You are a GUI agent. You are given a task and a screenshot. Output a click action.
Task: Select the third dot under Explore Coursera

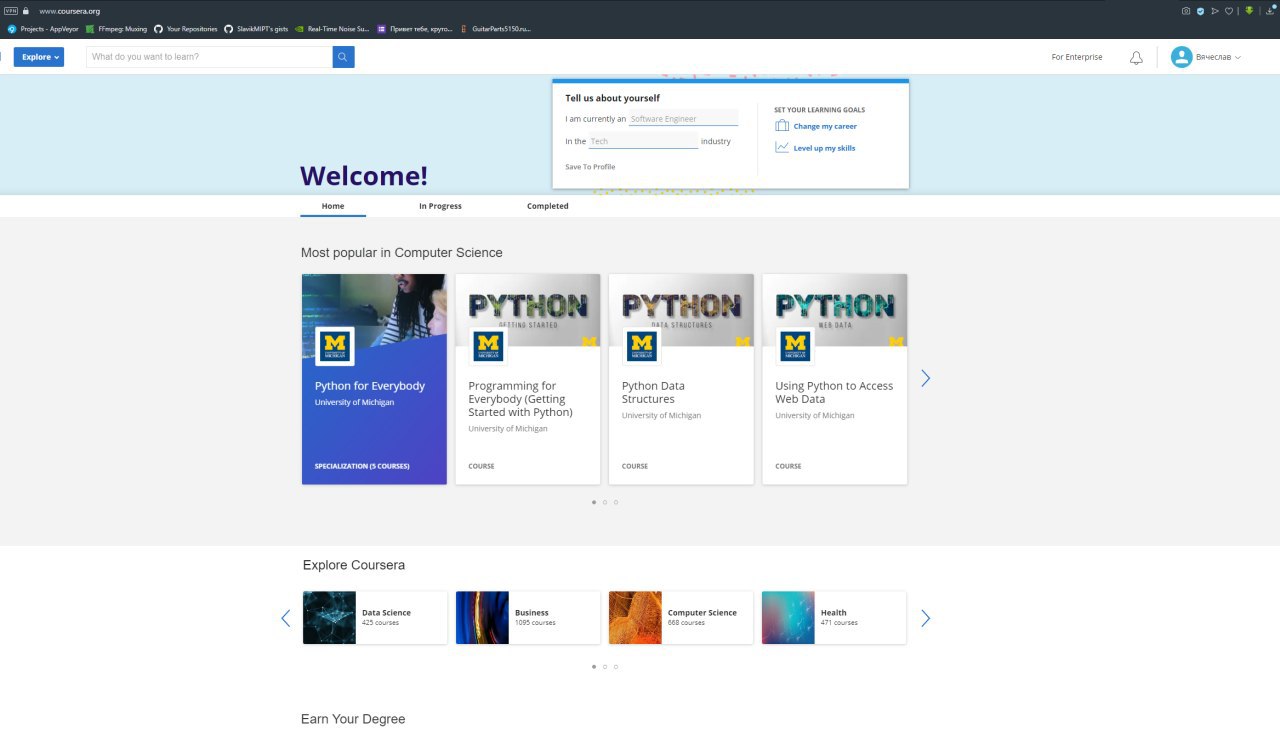(616, 666)
